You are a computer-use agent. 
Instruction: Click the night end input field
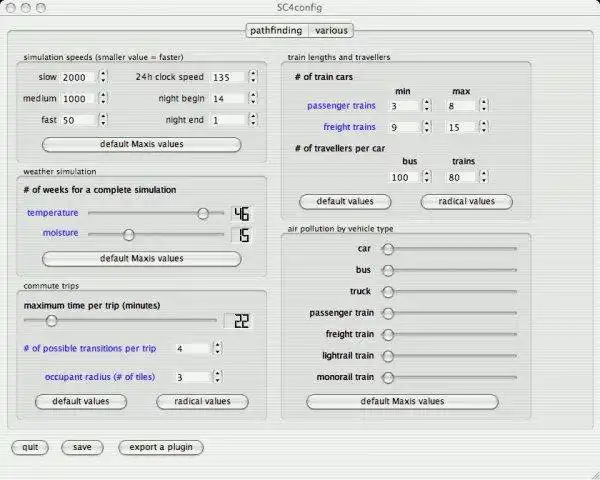click(228, 120)
